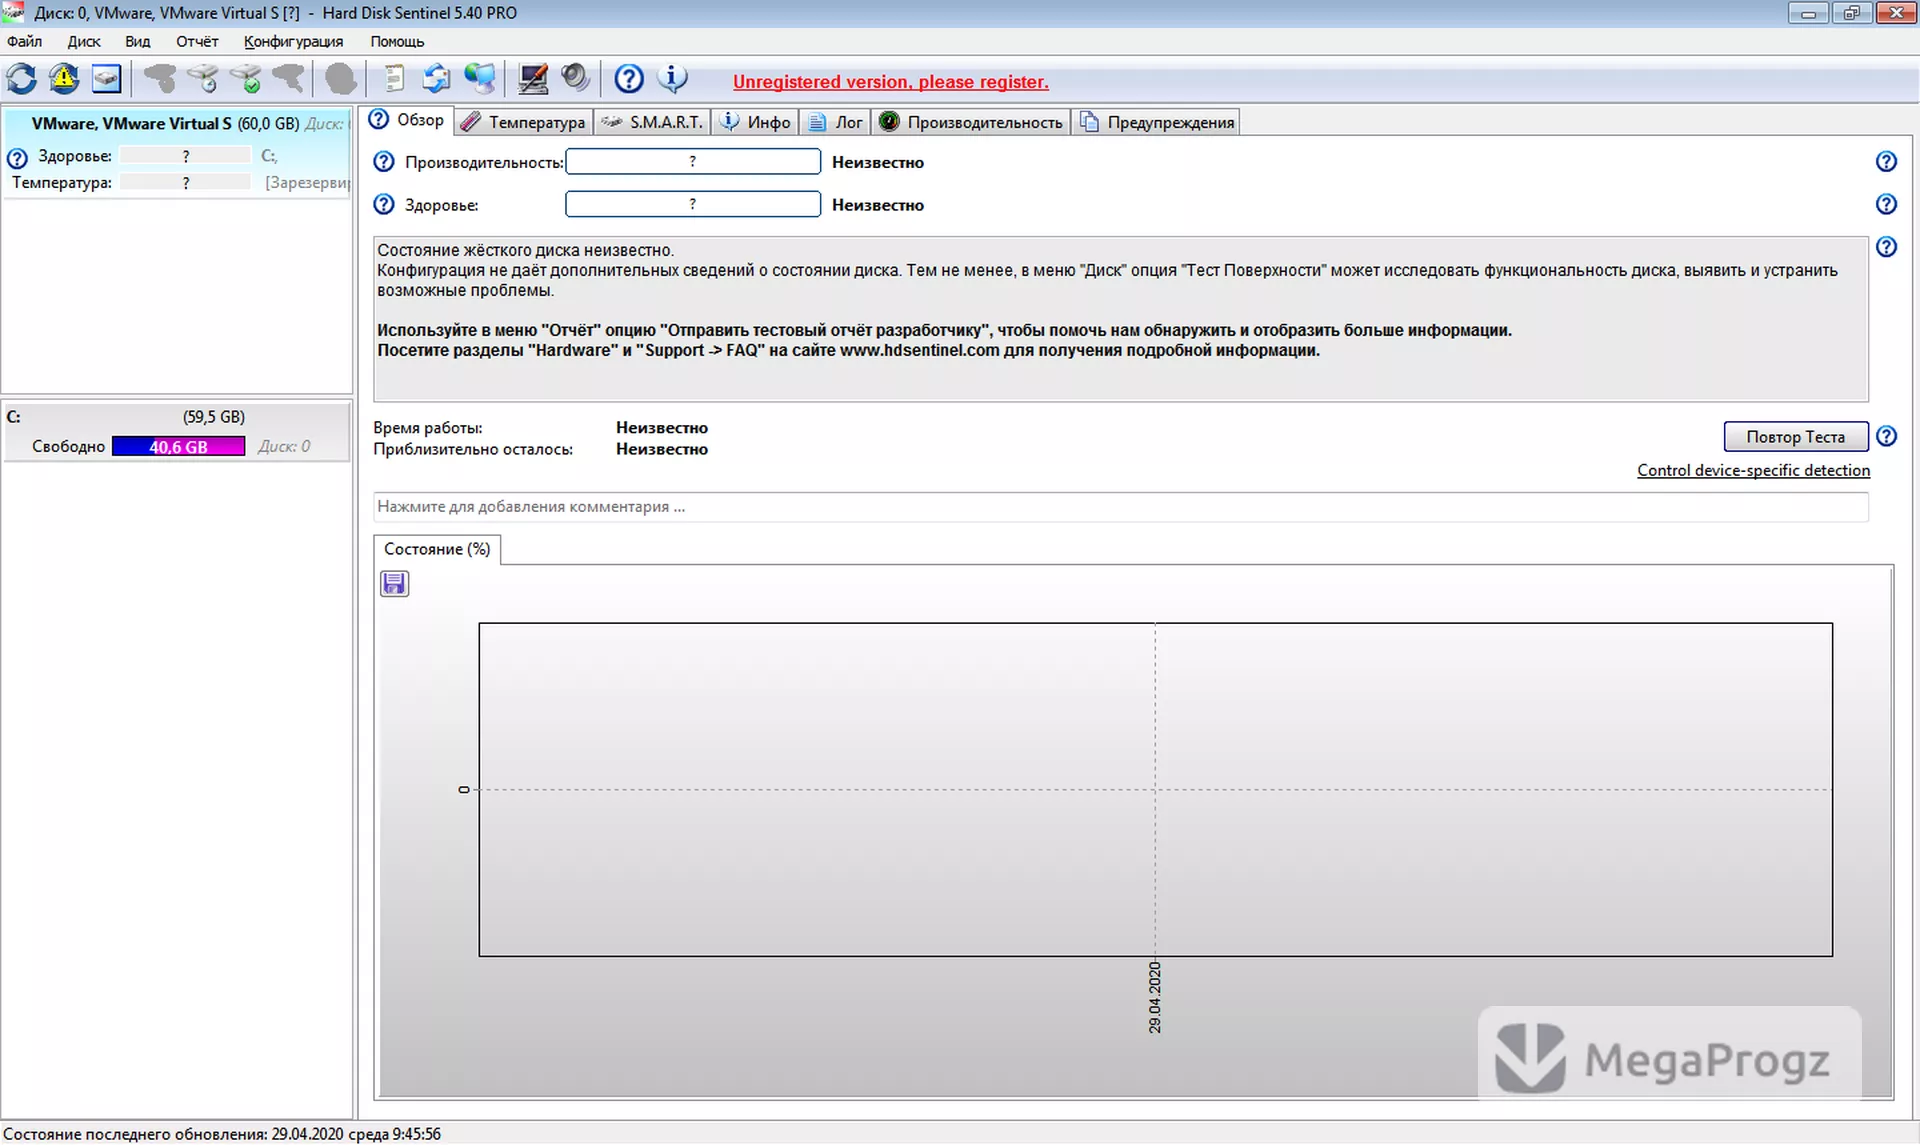Viewport: 1920px width, 1145px height.
Task: Click help icon next to Повтор Теста button
Action: [1886, 436]
